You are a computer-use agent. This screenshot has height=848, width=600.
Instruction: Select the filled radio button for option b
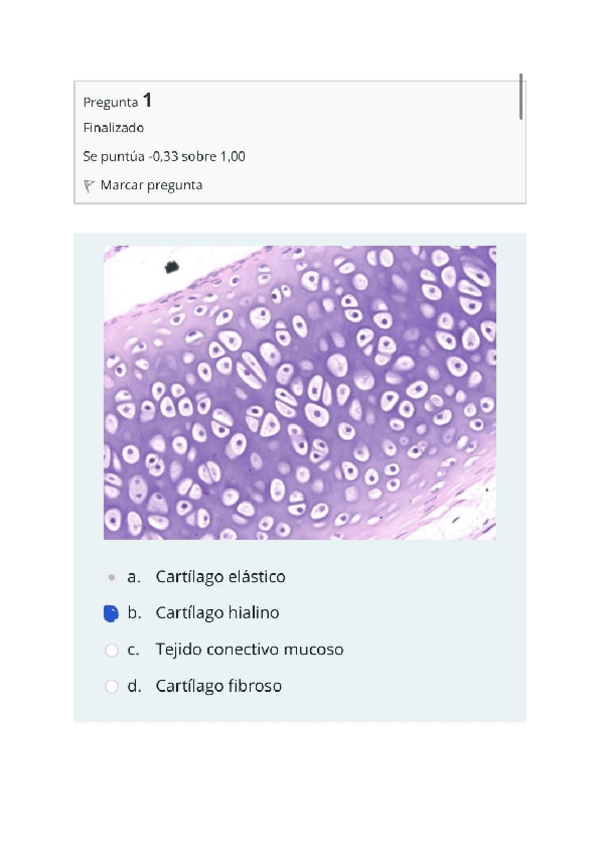111,613
